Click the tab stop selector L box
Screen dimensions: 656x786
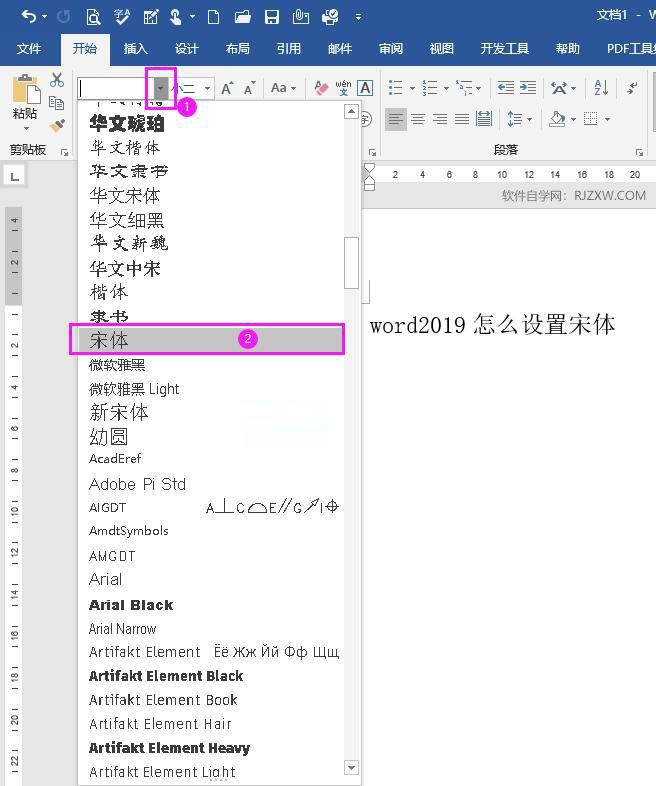(15, 176)
